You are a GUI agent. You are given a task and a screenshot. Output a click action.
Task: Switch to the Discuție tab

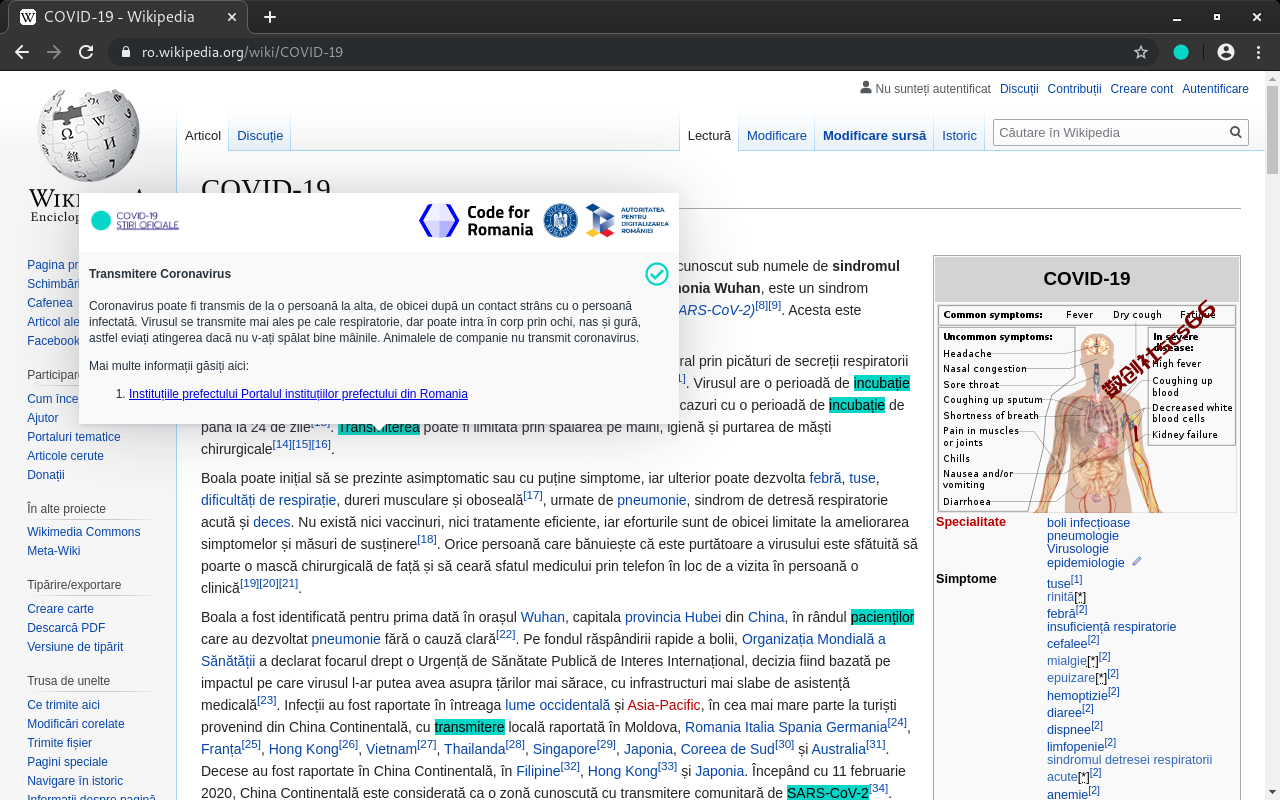(260, 135)
